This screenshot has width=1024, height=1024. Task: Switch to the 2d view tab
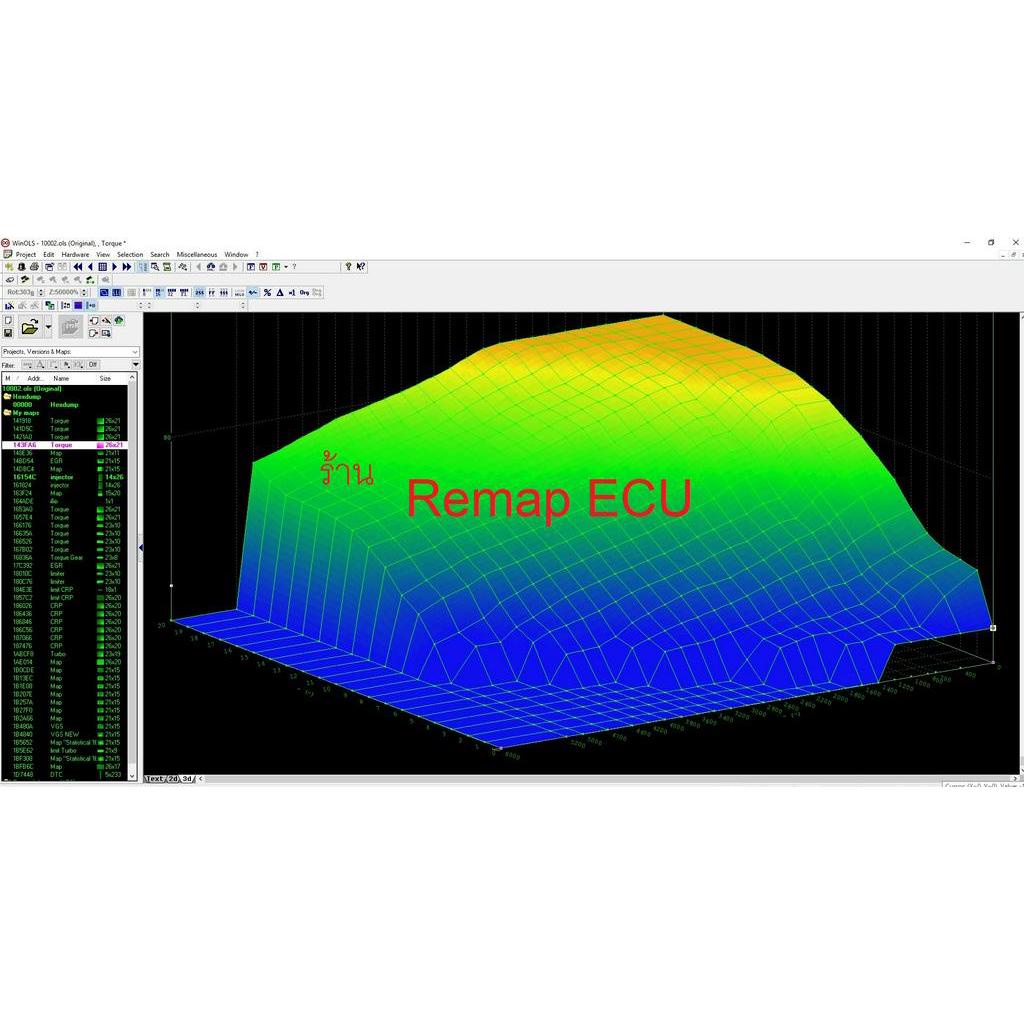tap(173, 778)
